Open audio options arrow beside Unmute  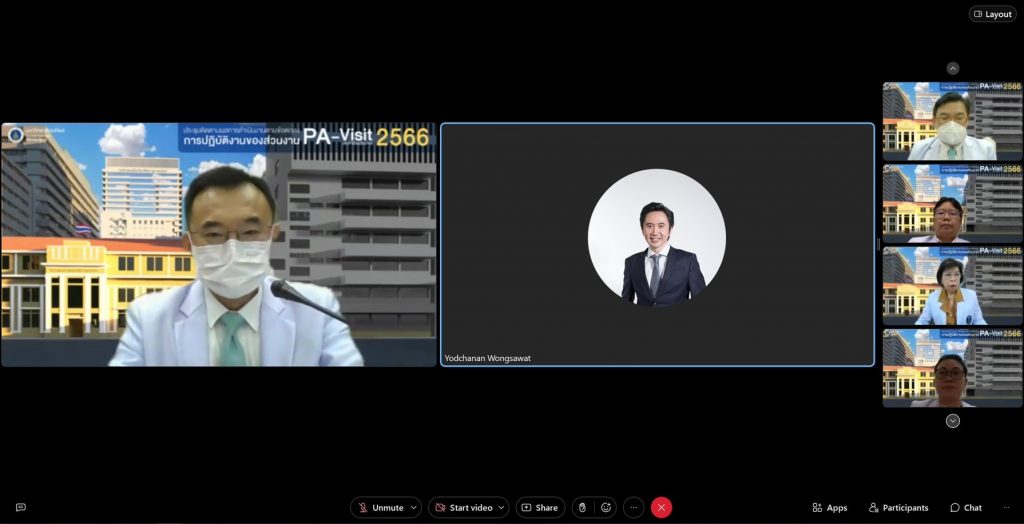click(x=414, y=508)
